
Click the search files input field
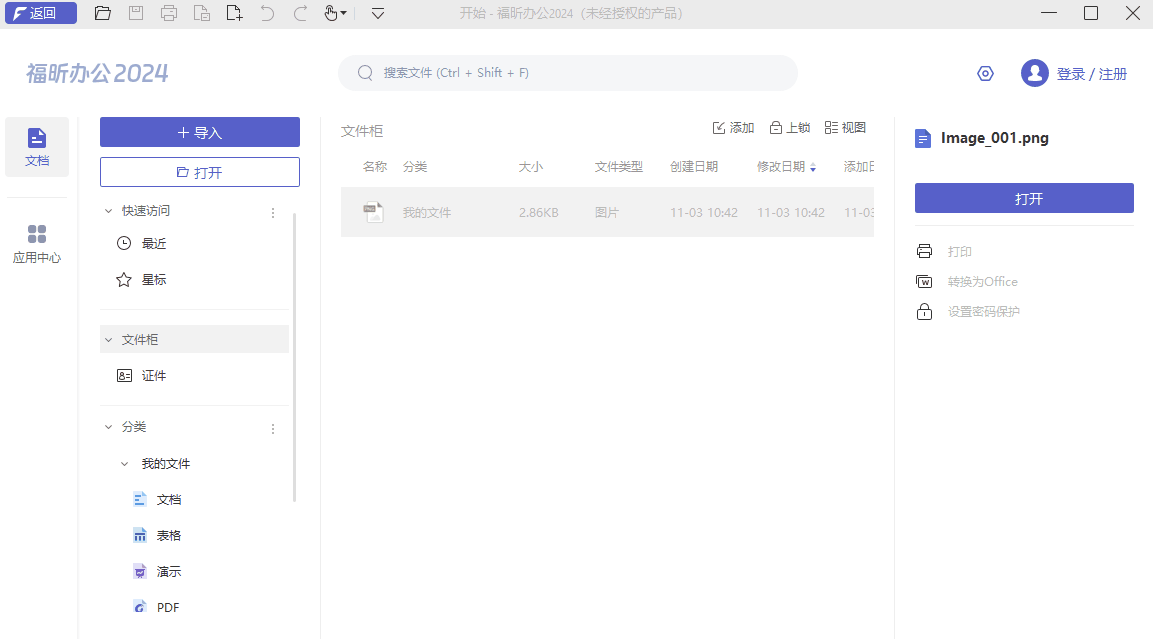pyautogui.click(x=567, y=72)
